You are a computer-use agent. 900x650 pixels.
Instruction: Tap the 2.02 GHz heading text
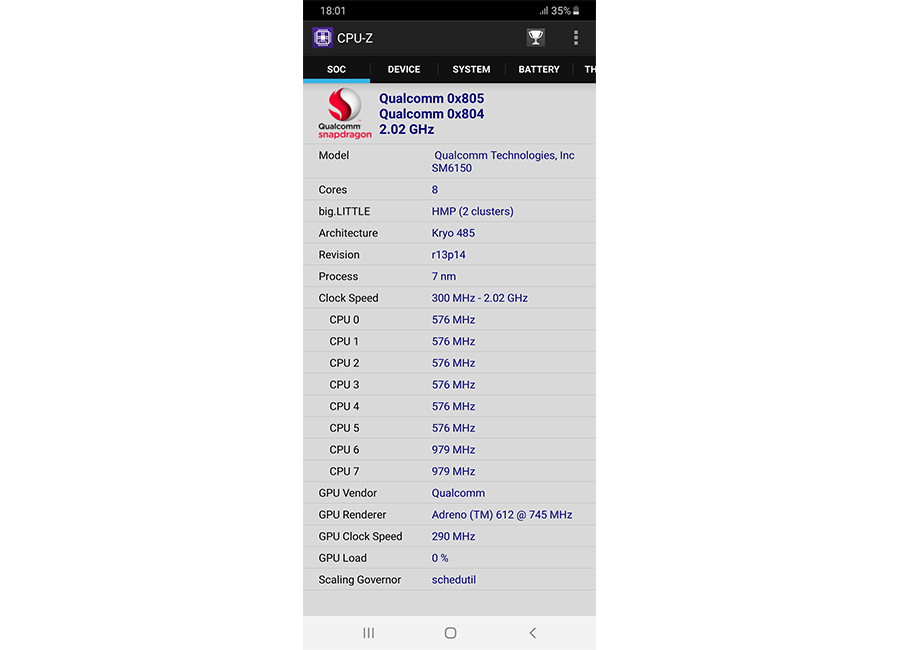coord(406,129)
